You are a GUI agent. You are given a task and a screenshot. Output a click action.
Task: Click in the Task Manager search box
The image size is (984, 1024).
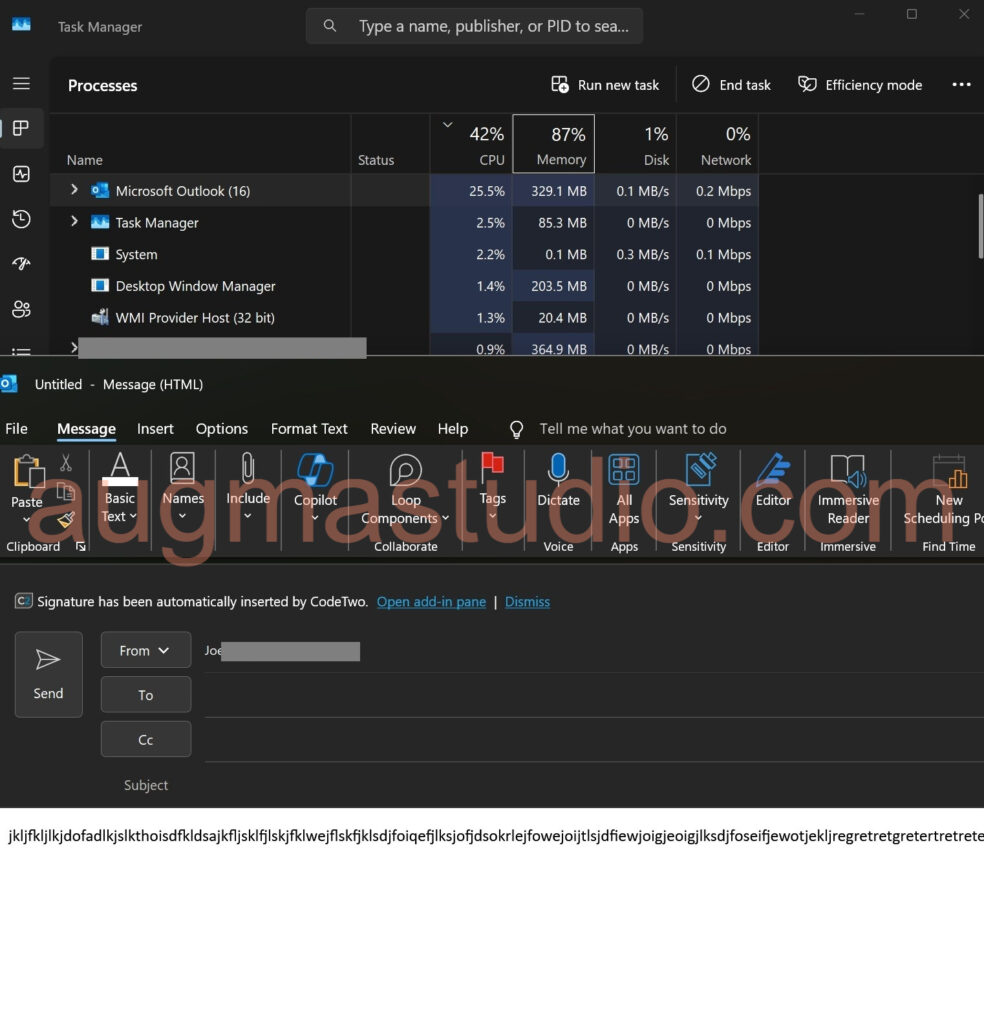[x=490, y=26]
